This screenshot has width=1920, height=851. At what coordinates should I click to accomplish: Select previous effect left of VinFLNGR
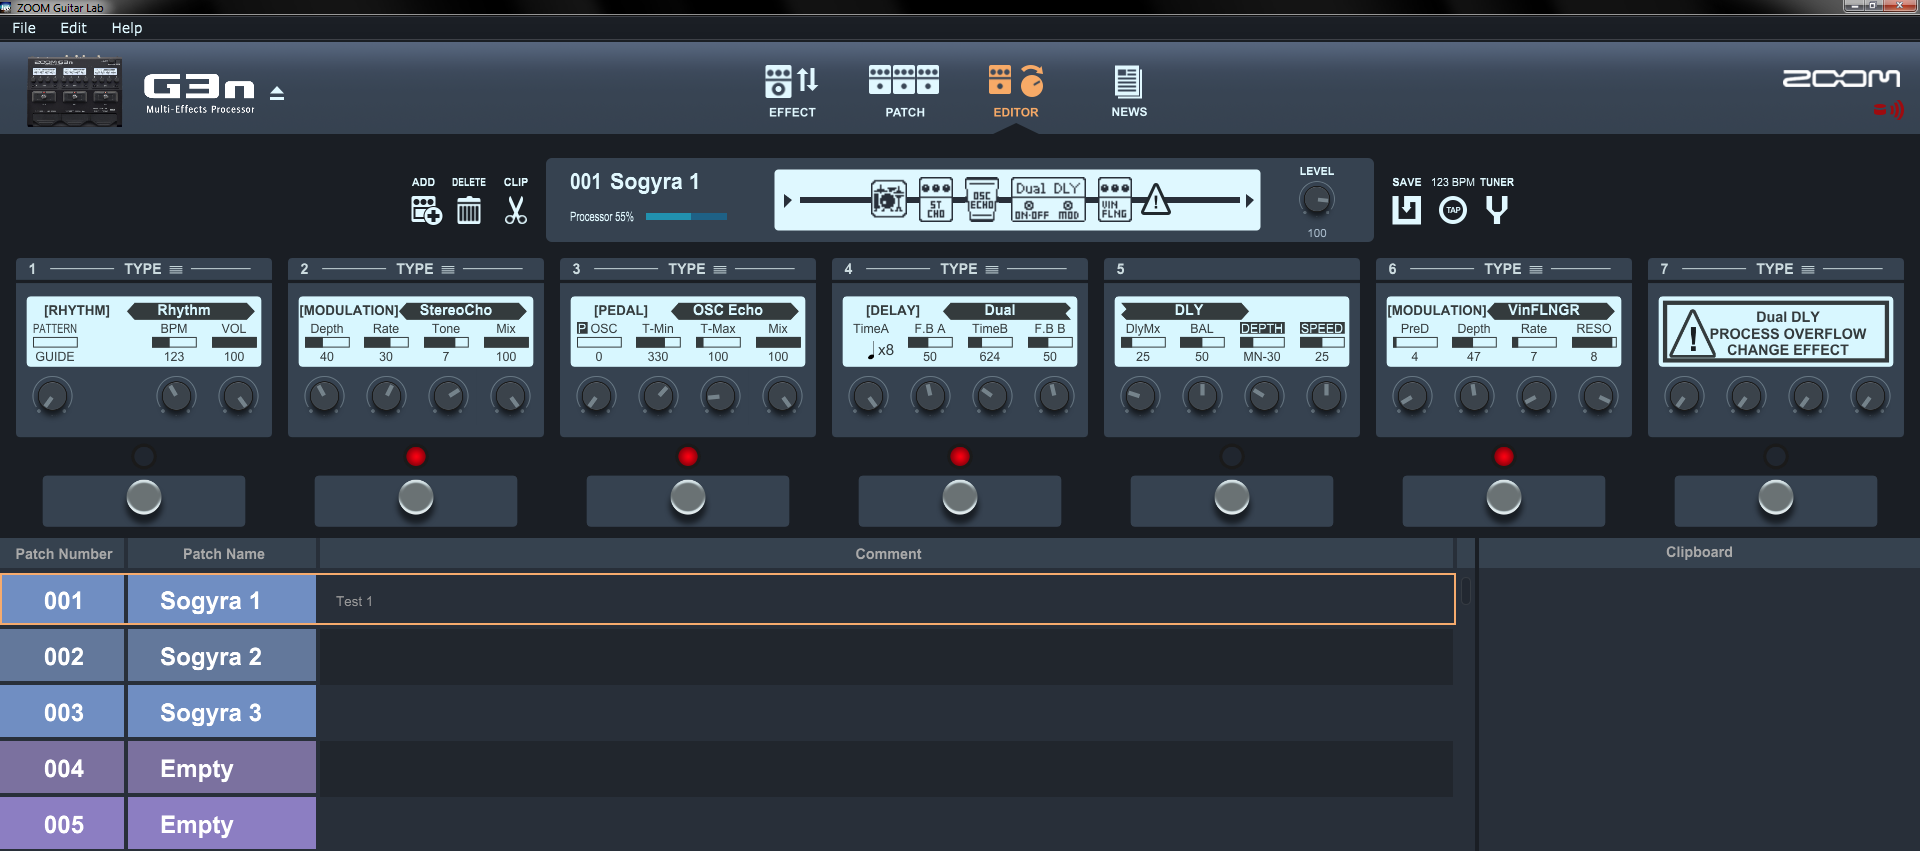tap(1494, 311)
